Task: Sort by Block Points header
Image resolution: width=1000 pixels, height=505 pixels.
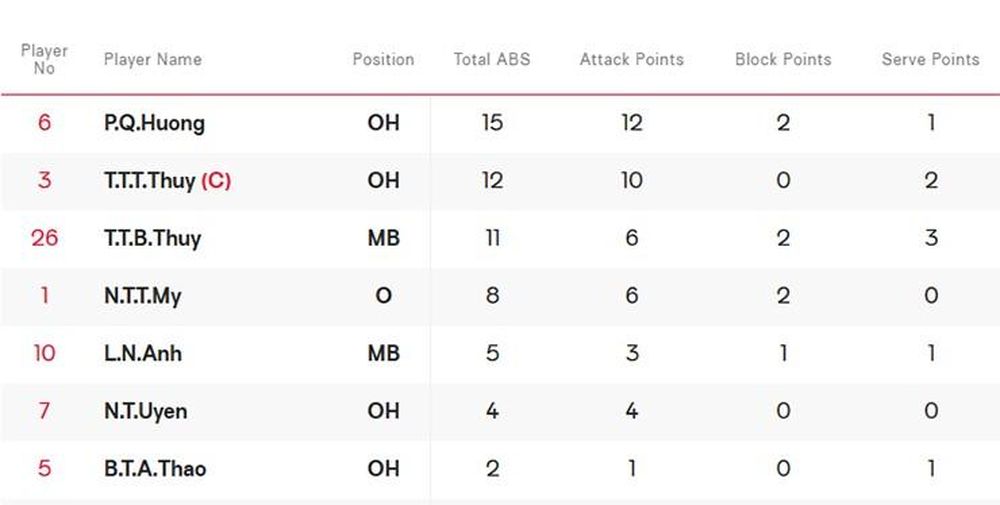Action: [783, 59]
